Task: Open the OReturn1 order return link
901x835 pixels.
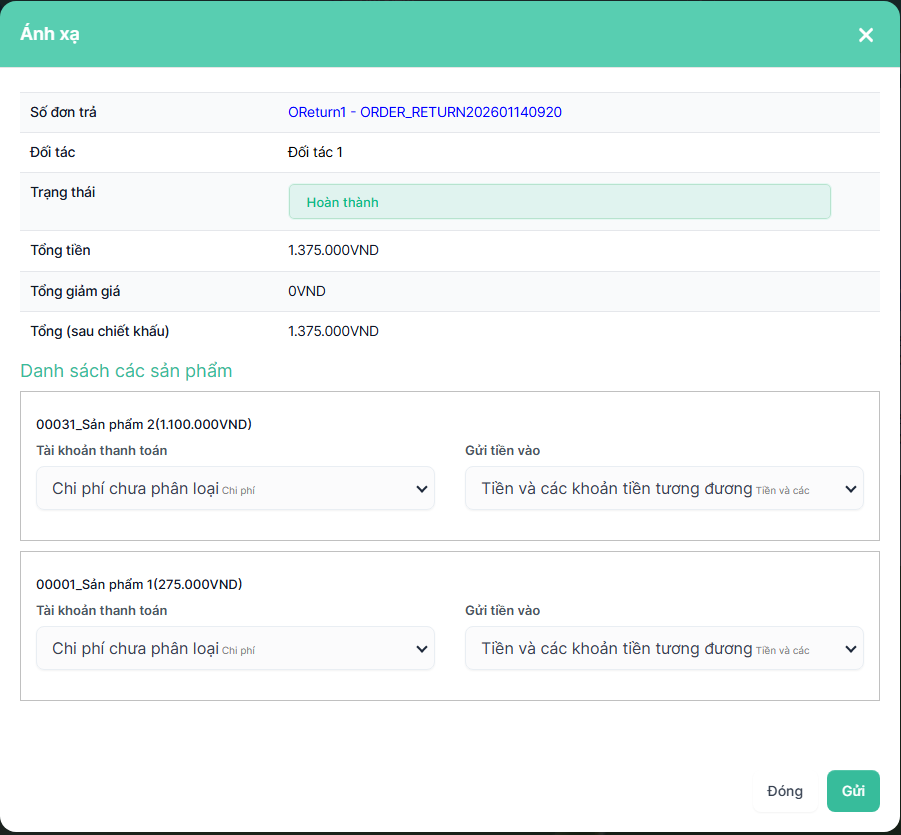Action: tap(424, 112)
